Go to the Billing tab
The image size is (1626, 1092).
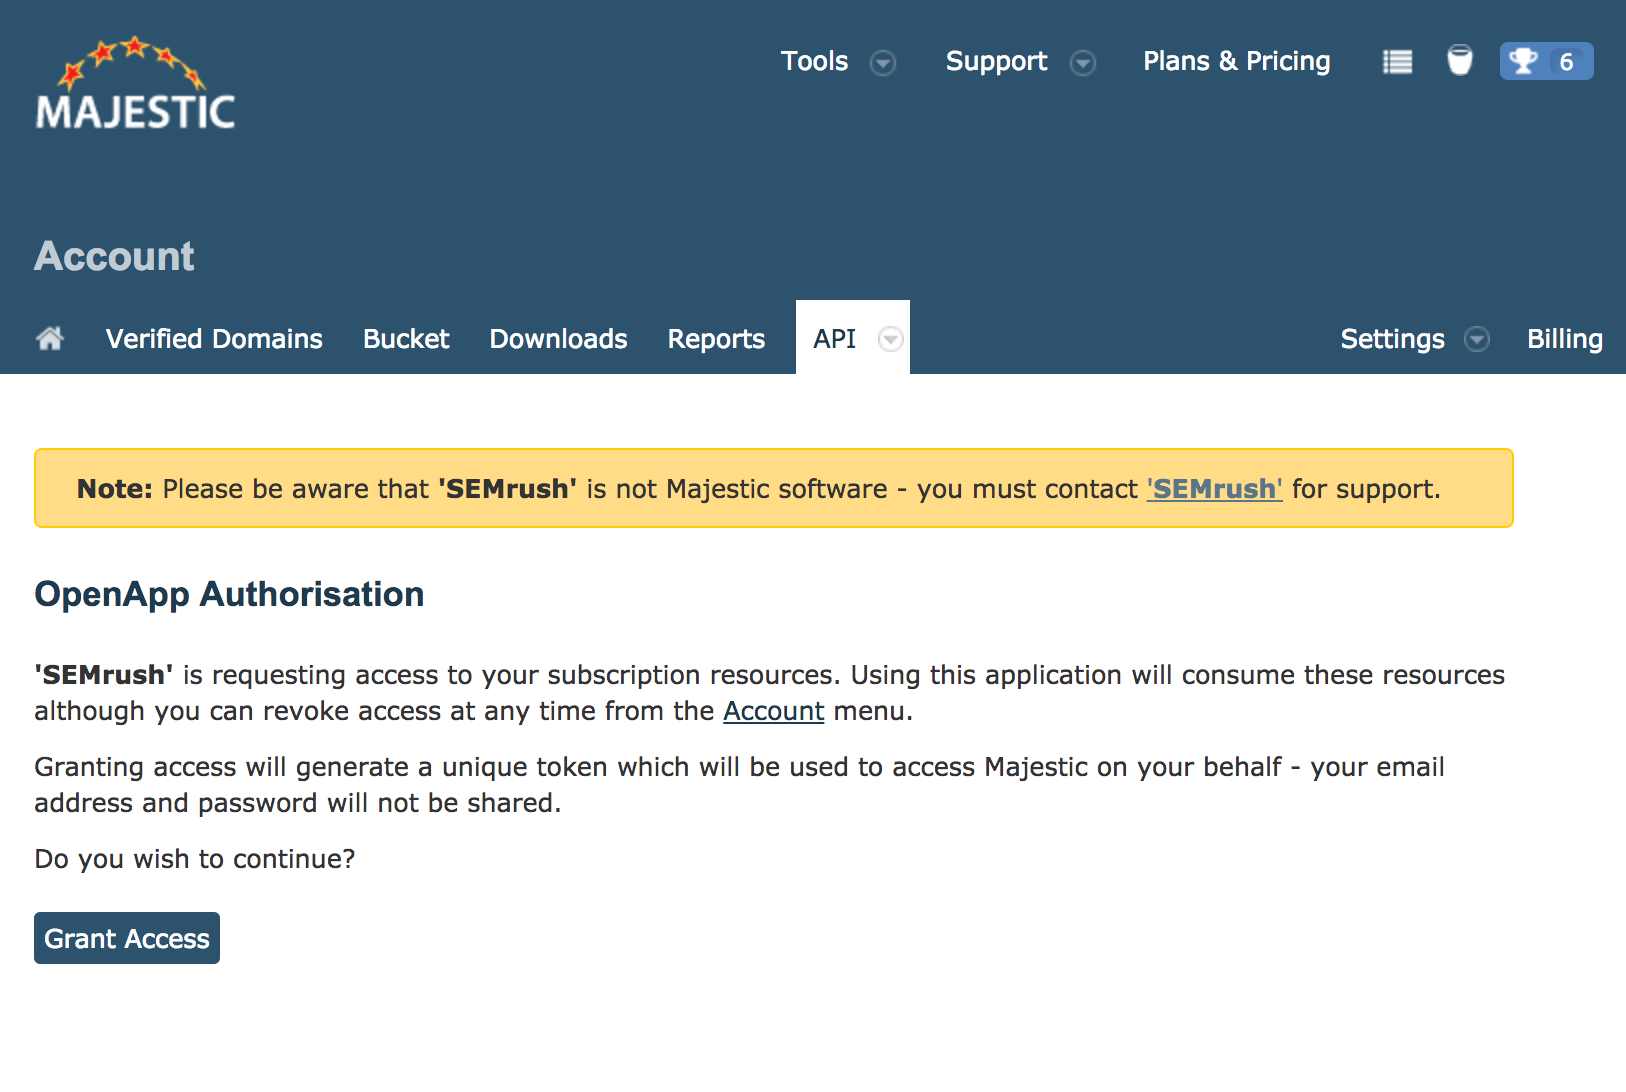coord(1564,339)
